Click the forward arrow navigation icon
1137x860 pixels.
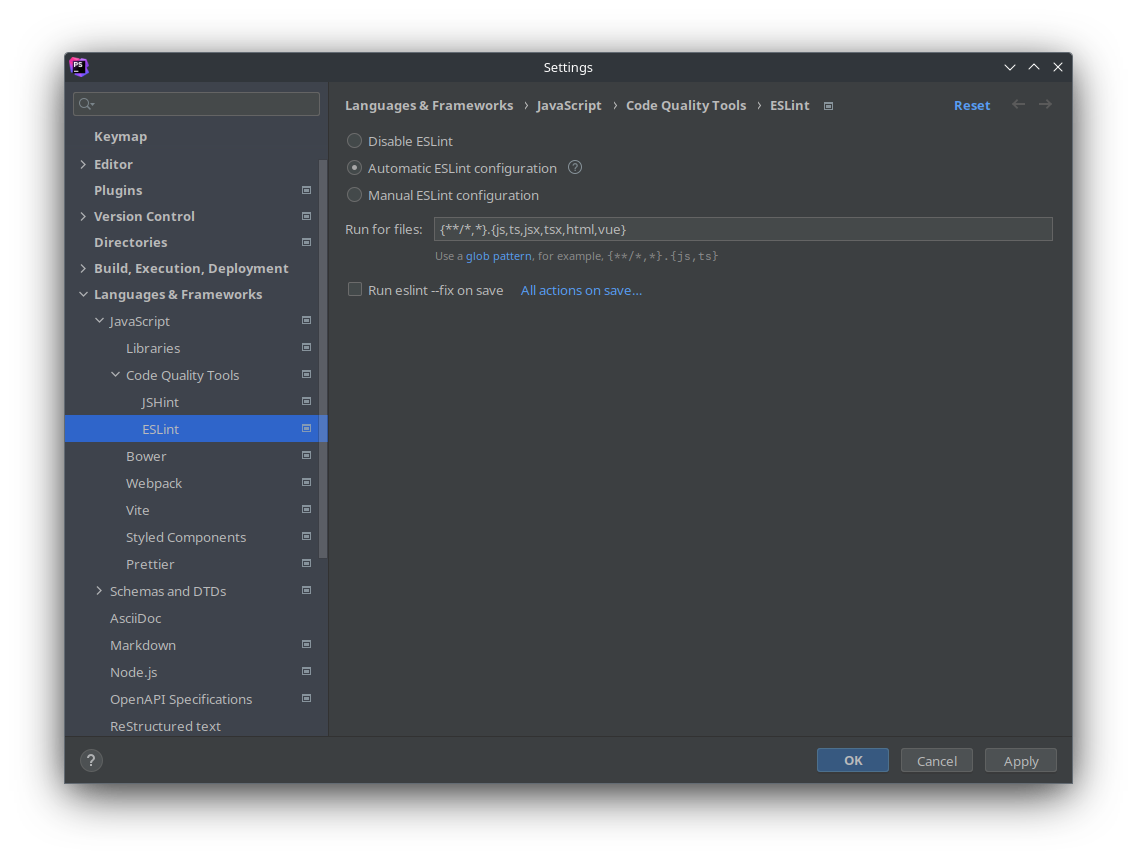(1045, 104)
